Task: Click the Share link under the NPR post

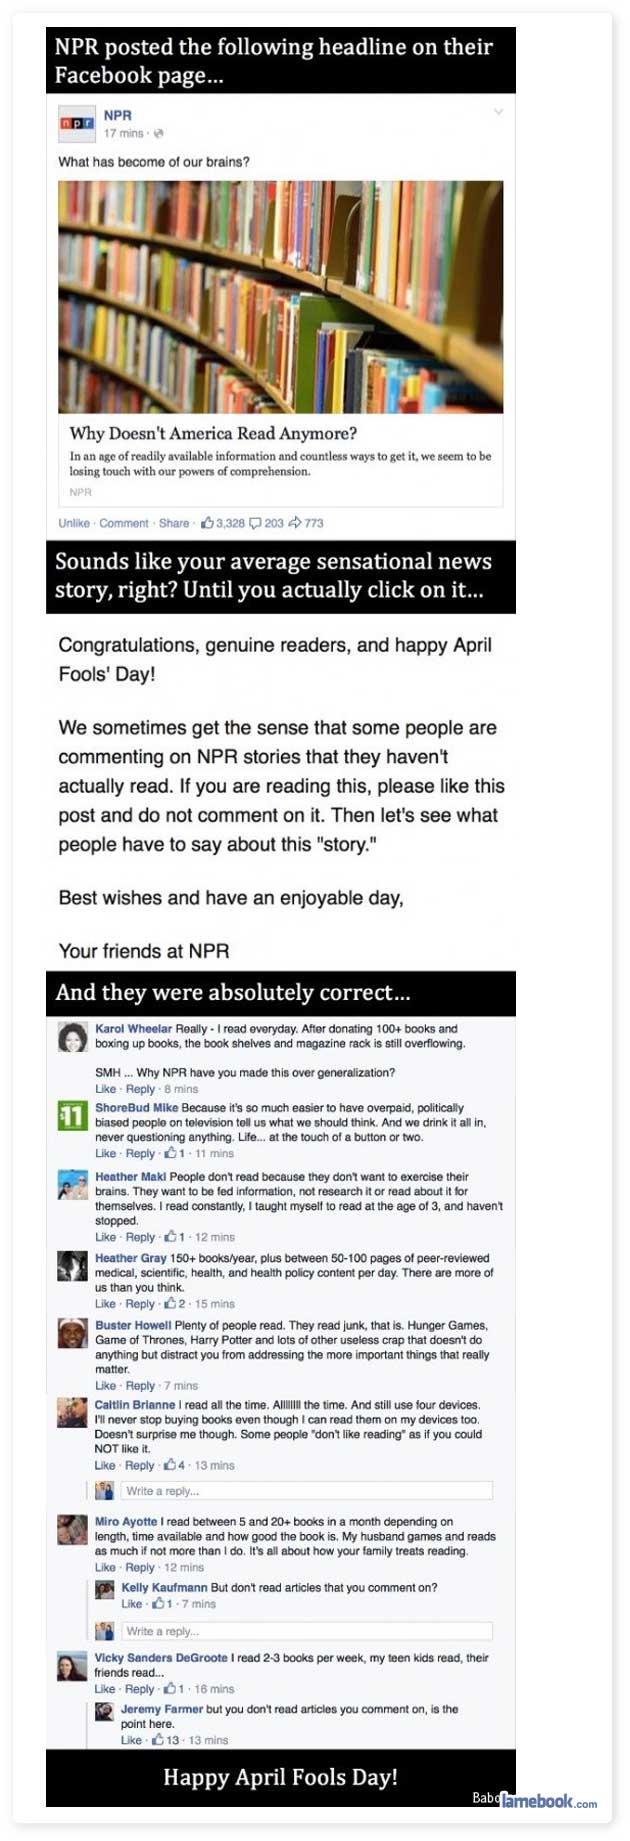Action: [x=173, y=523]
